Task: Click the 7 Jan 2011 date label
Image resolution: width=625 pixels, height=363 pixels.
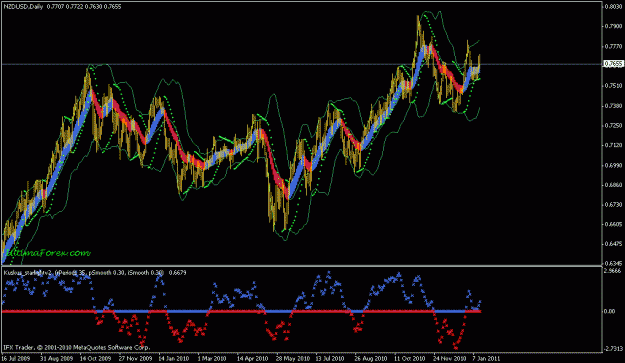Action: pos(486,358)
